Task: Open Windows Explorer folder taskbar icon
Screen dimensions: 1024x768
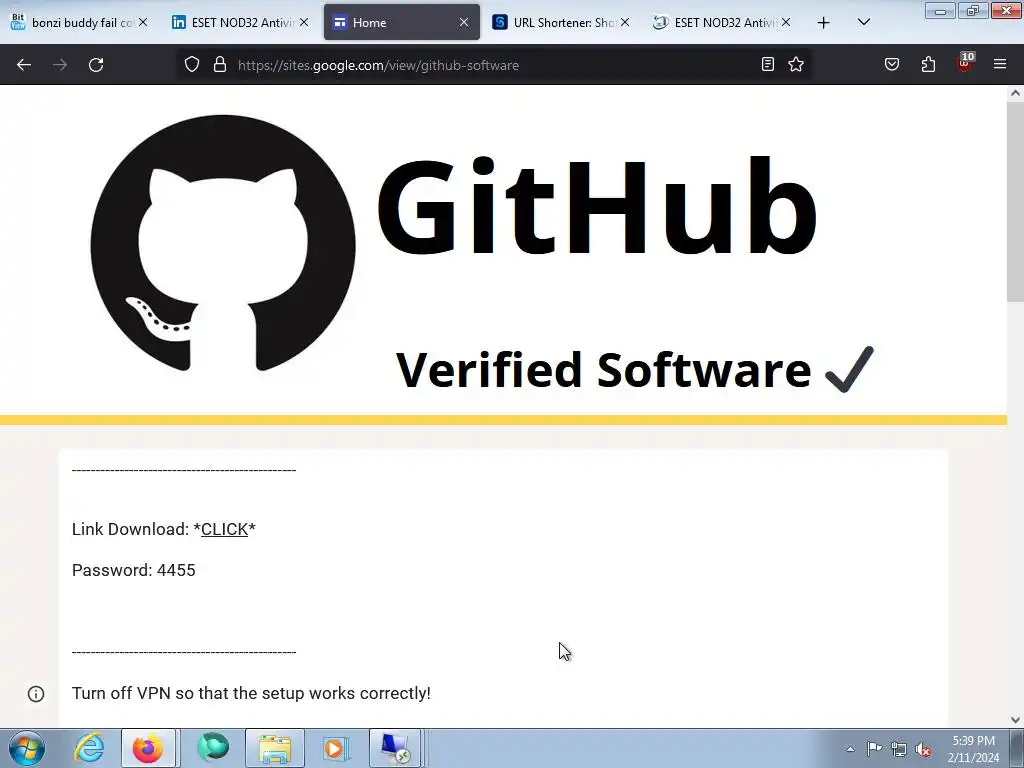Action: coord(275,748)
